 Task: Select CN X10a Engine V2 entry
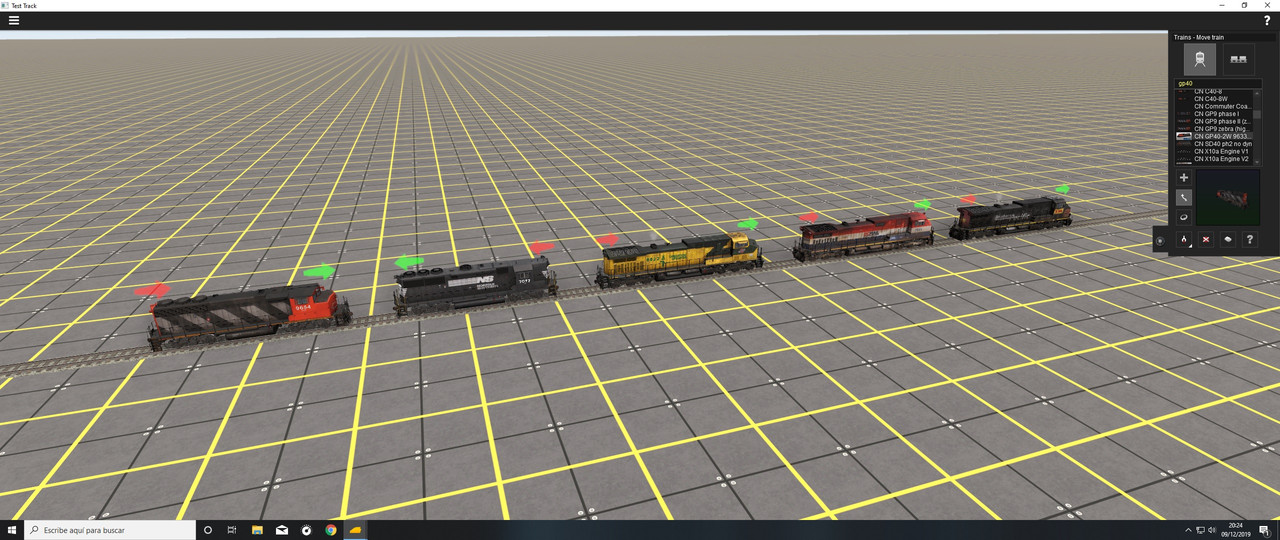(x=1213, y=159)
